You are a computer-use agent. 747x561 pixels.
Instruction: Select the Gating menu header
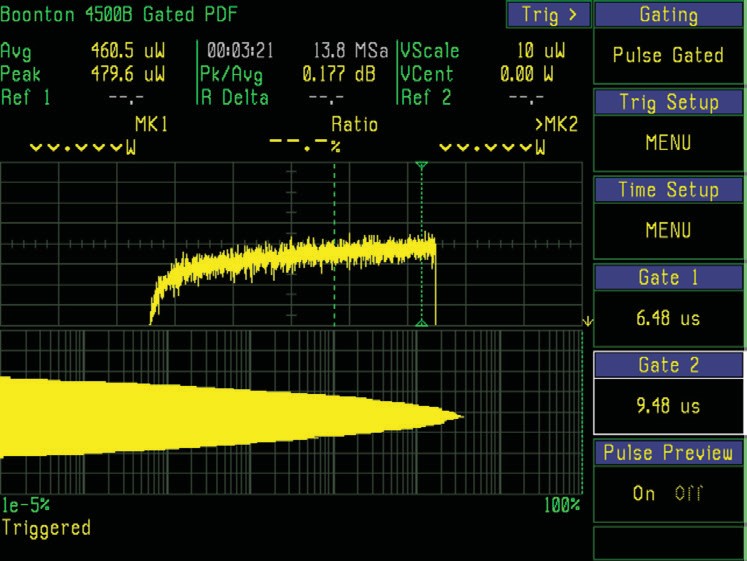668,14
